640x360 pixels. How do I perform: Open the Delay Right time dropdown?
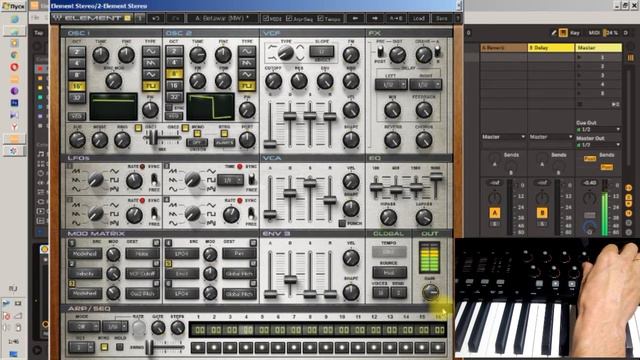point(425,84)
